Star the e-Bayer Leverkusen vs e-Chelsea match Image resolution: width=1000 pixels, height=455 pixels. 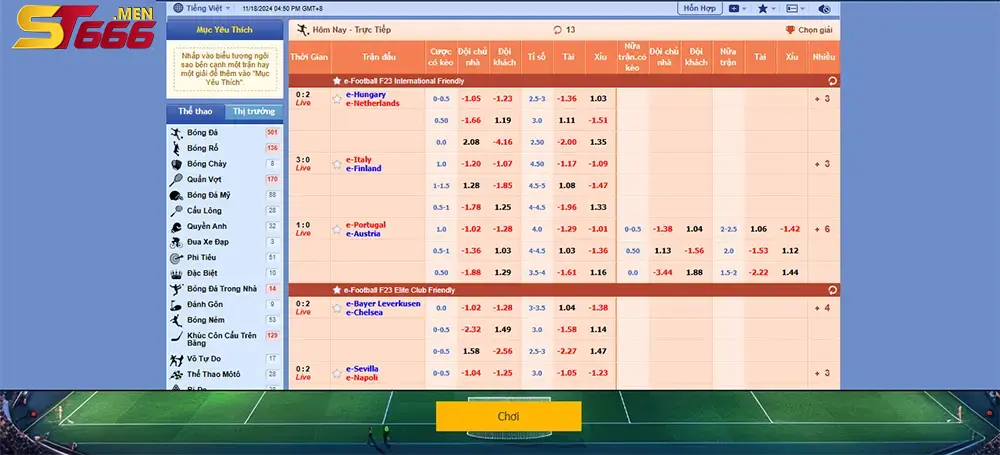pos(337,308)
